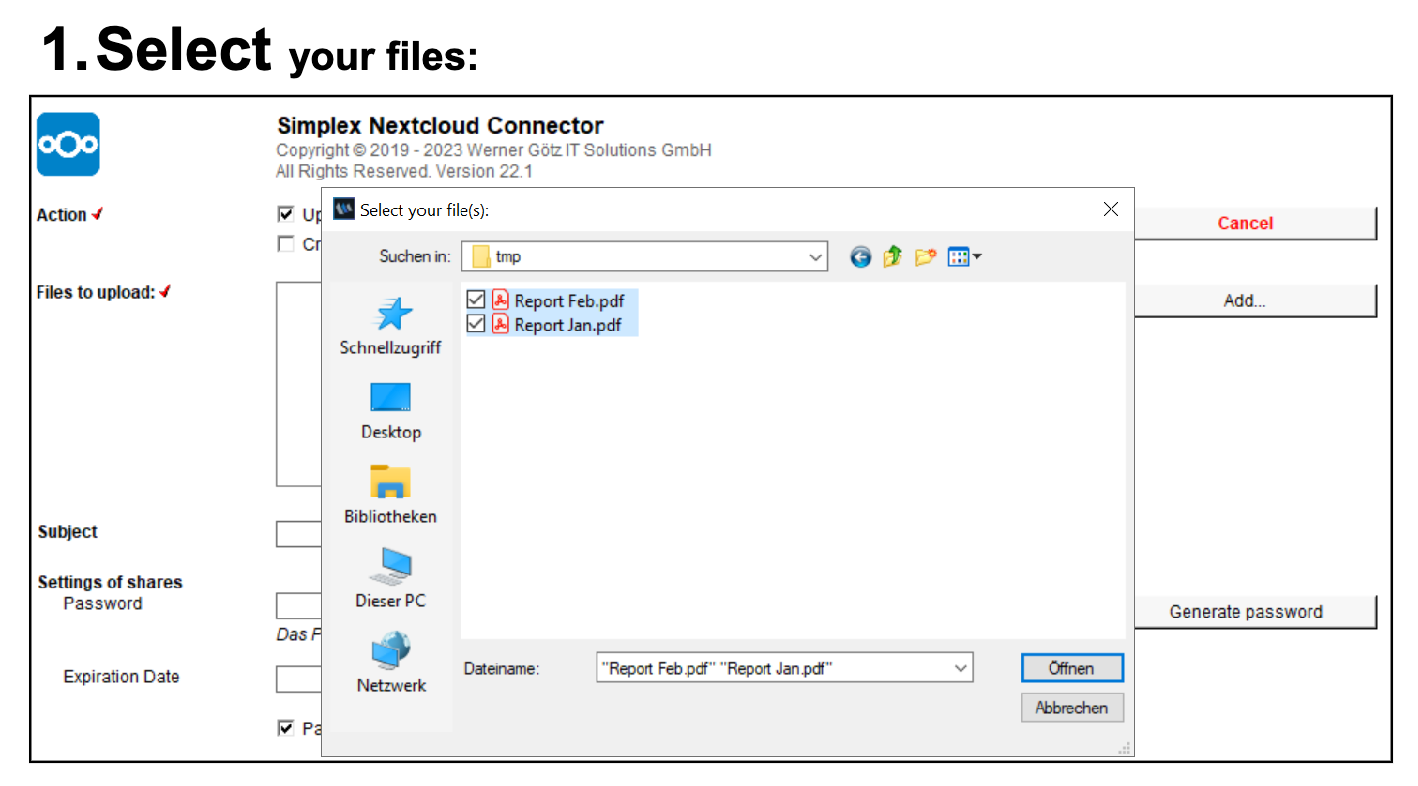This screenshot has width=1418, height=786.
Task: Click the tmp folder icon in Suchen in
Action: [481, 257]
